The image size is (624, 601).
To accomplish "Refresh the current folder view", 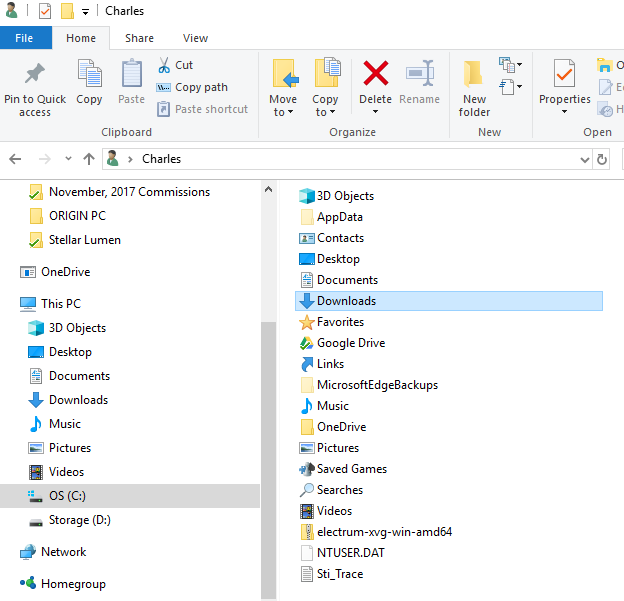I will (602, 160).
